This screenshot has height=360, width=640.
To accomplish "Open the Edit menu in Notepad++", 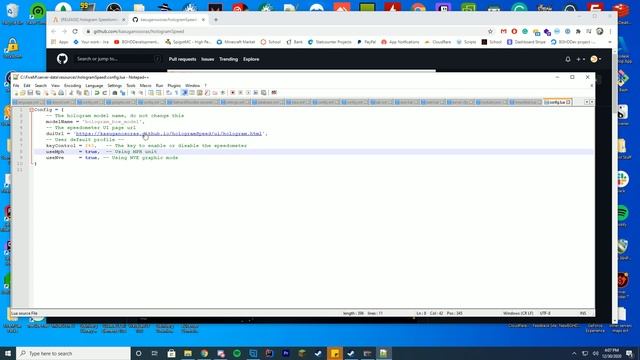I will (27, 86).
